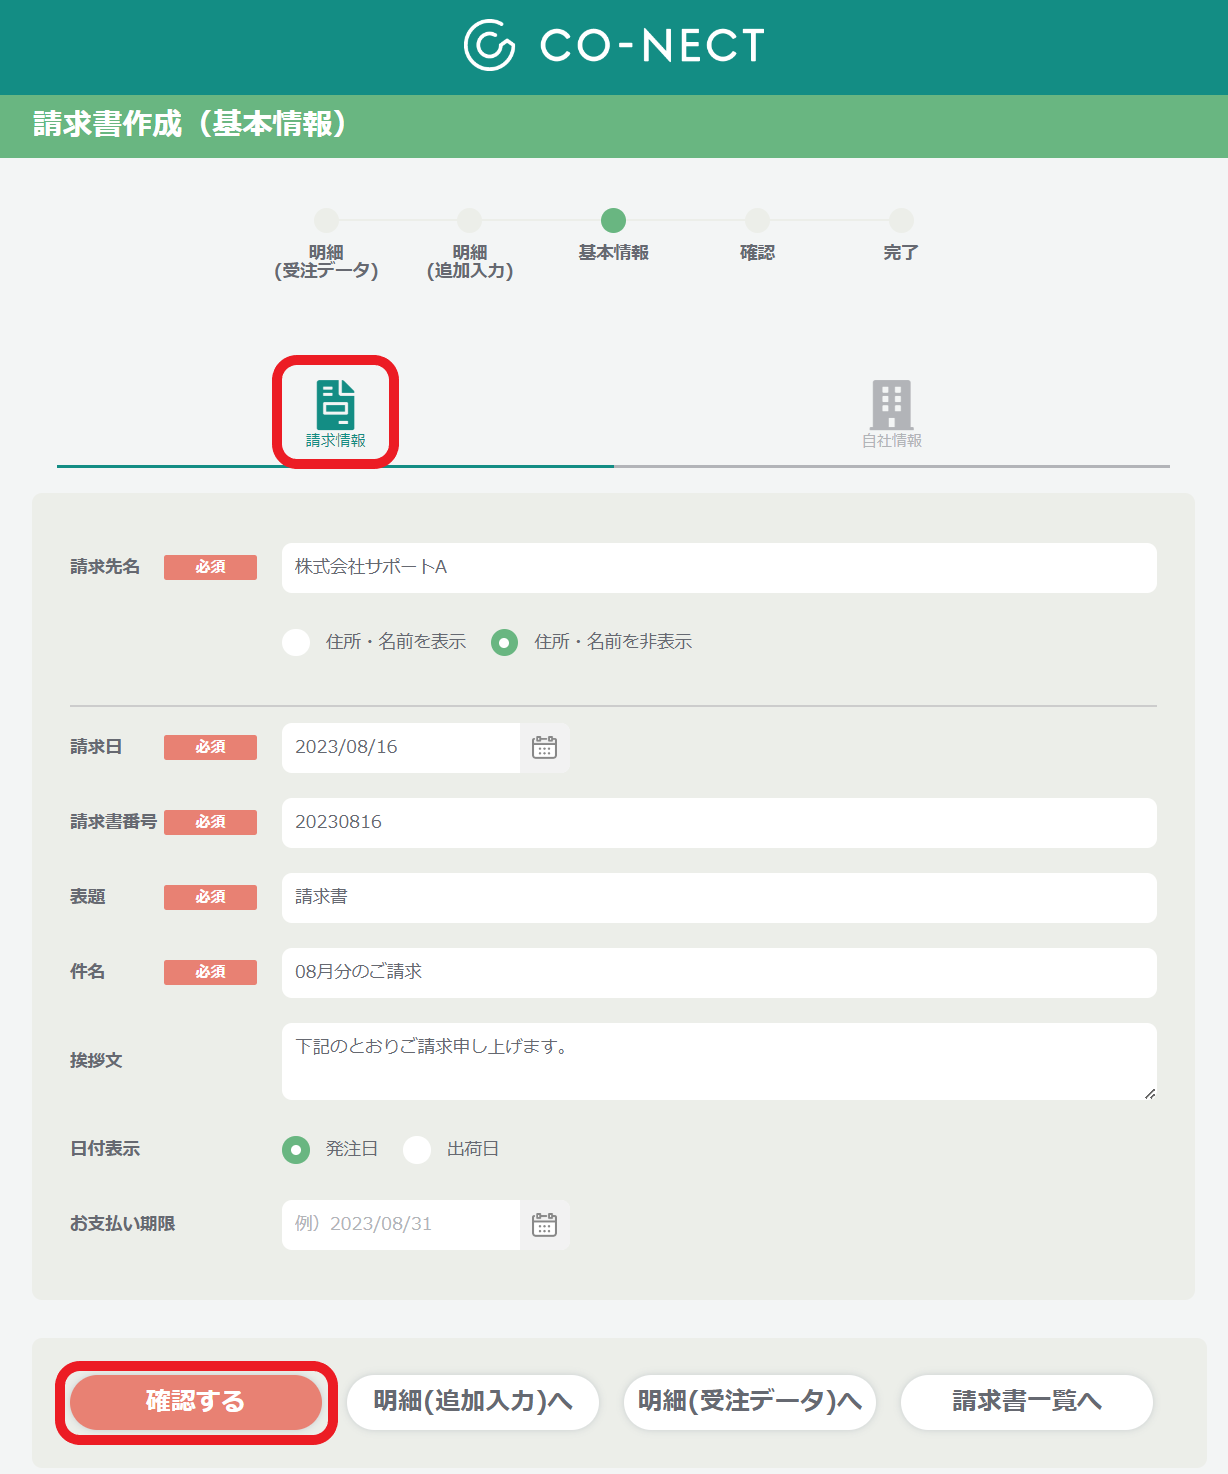Select 住所・名前を非表示 radio button
This screenshot has height=1474, width=1228.
[x=505, y=642]
